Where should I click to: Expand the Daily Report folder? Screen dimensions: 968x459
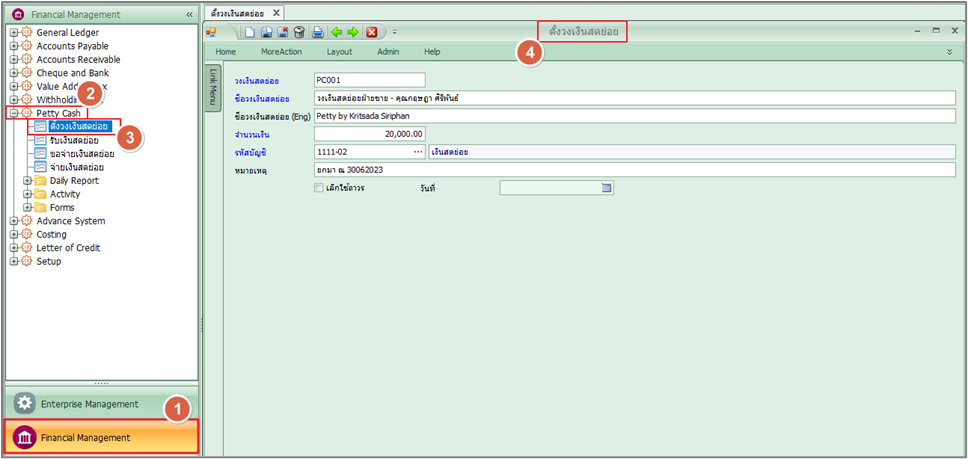pyautogui.click(x=28, y=181)
